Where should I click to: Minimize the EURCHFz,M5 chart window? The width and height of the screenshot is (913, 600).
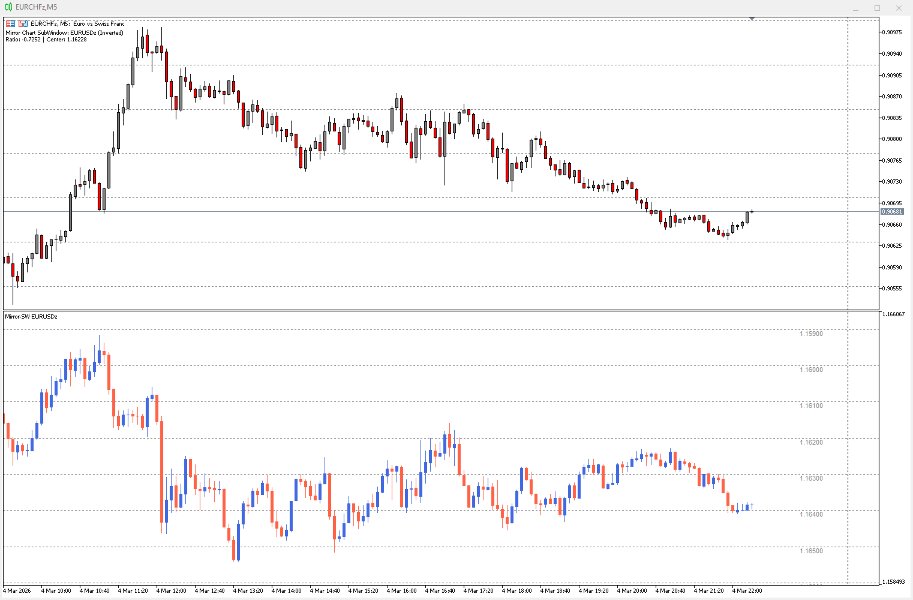pyautogui.click(x=855, y=8)
